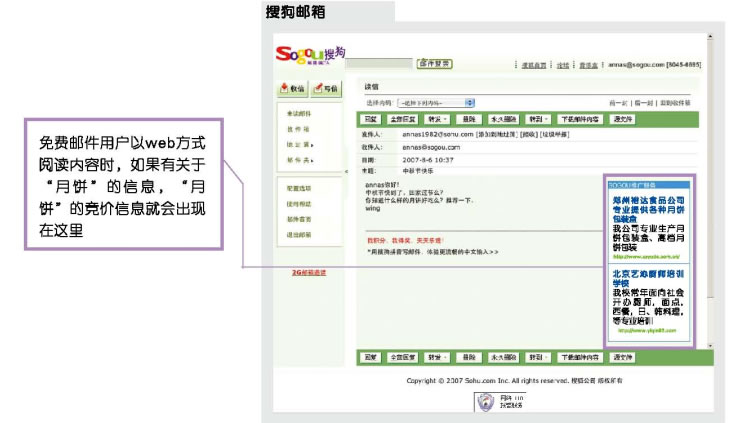Open the 选择内码 encoding dropdown
Screen dimensions: 729x423
coord(436,103)
